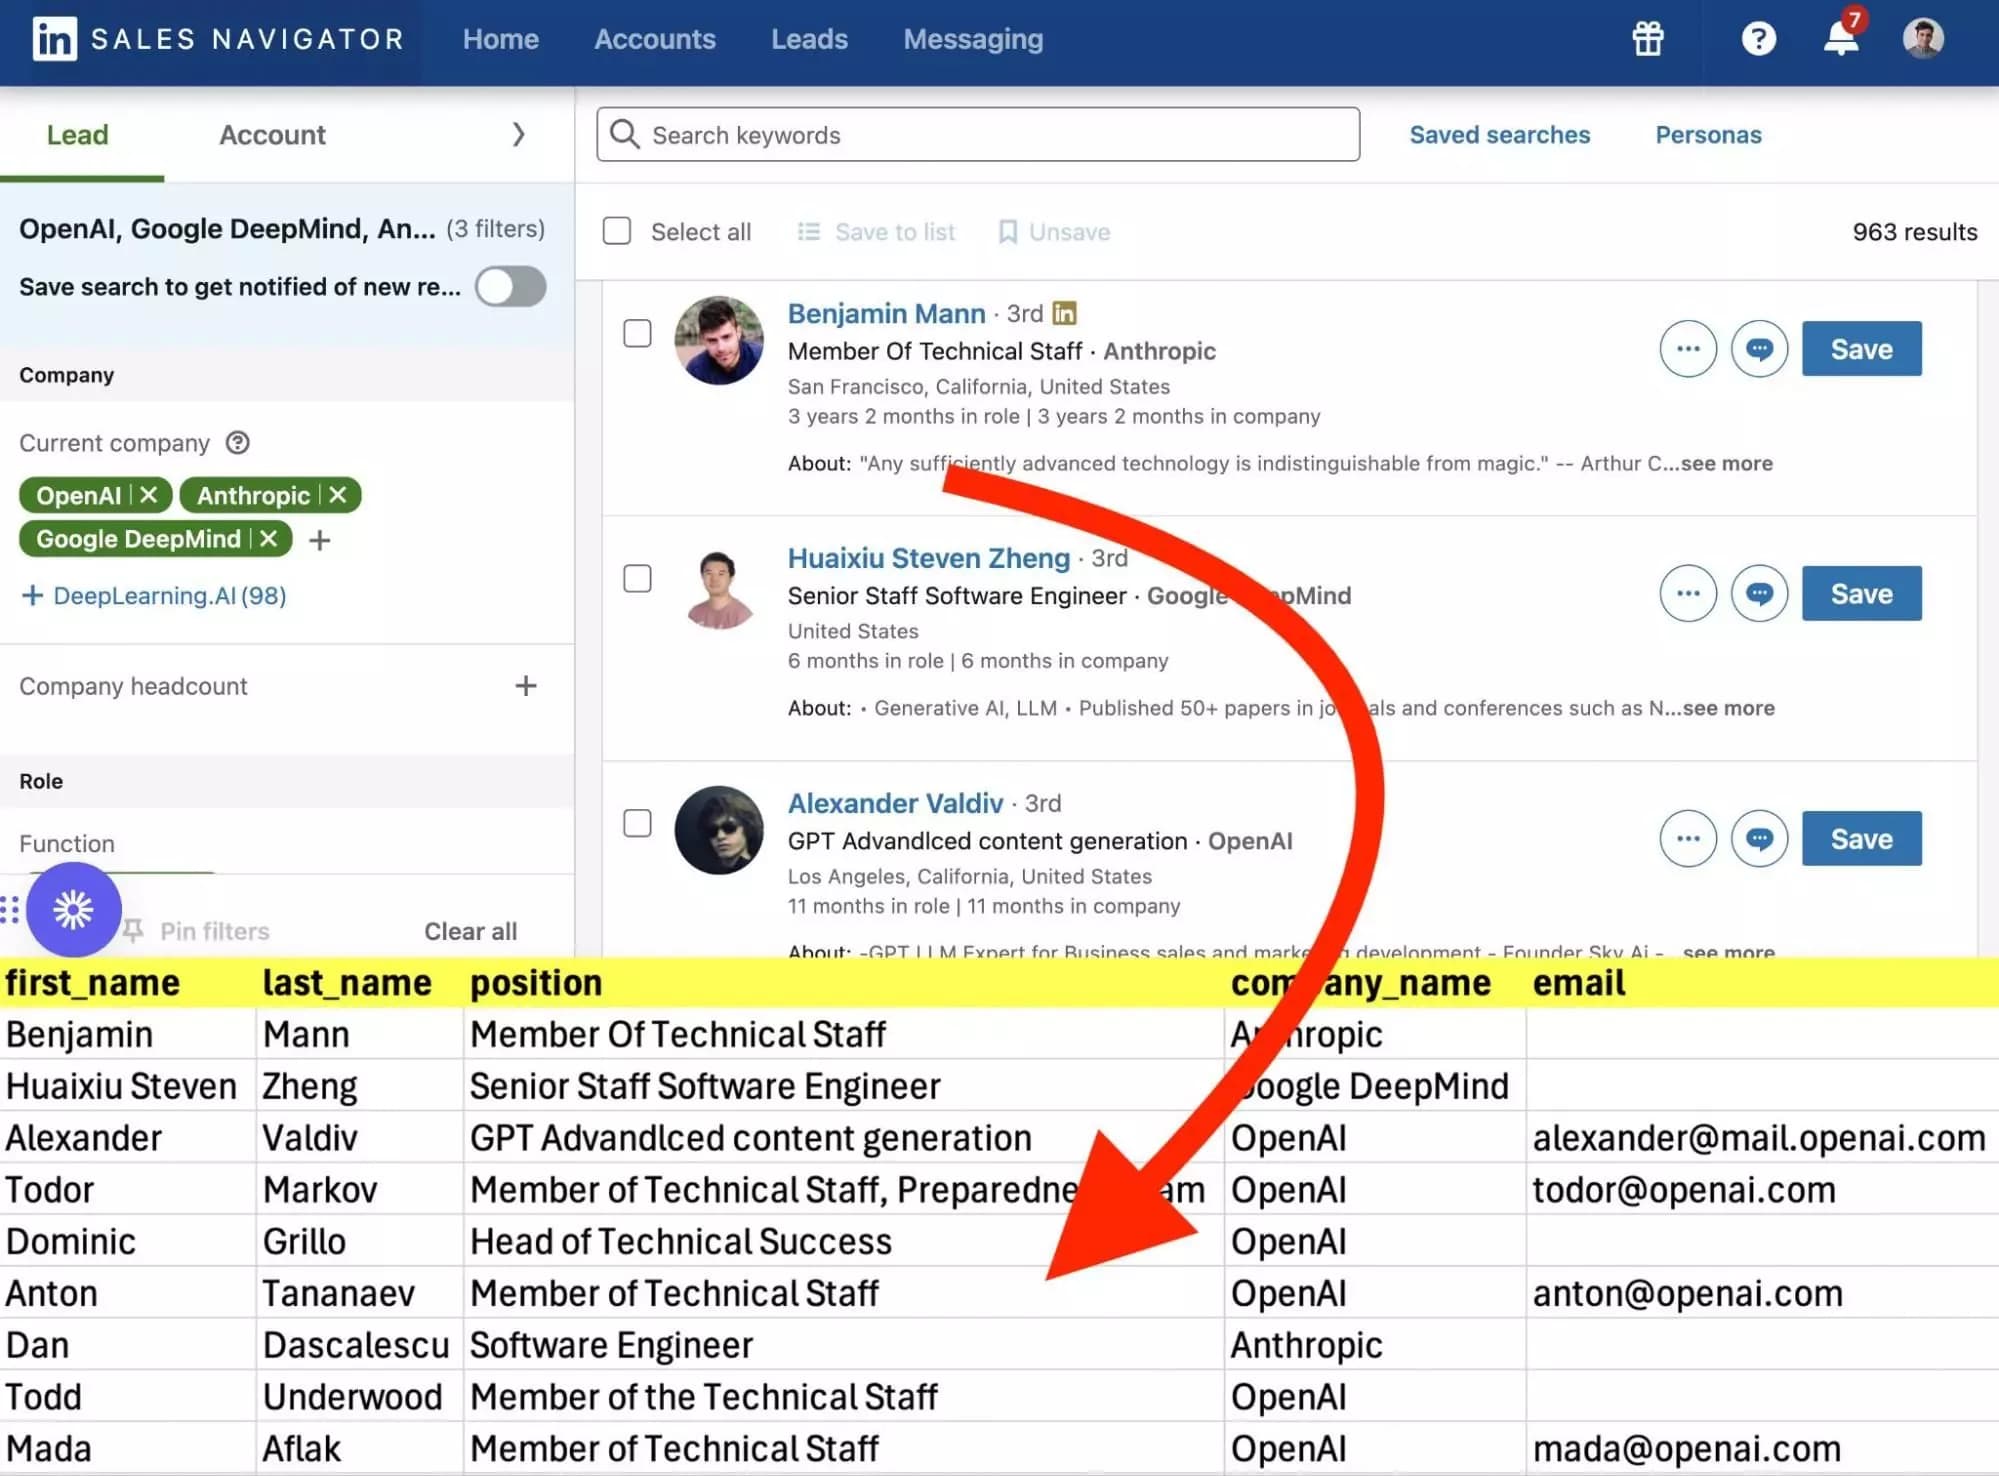Open the message icon for Huaixiu Steven Zheng
This screenshot has height=1476, width=1999.
pos(1759,593)
